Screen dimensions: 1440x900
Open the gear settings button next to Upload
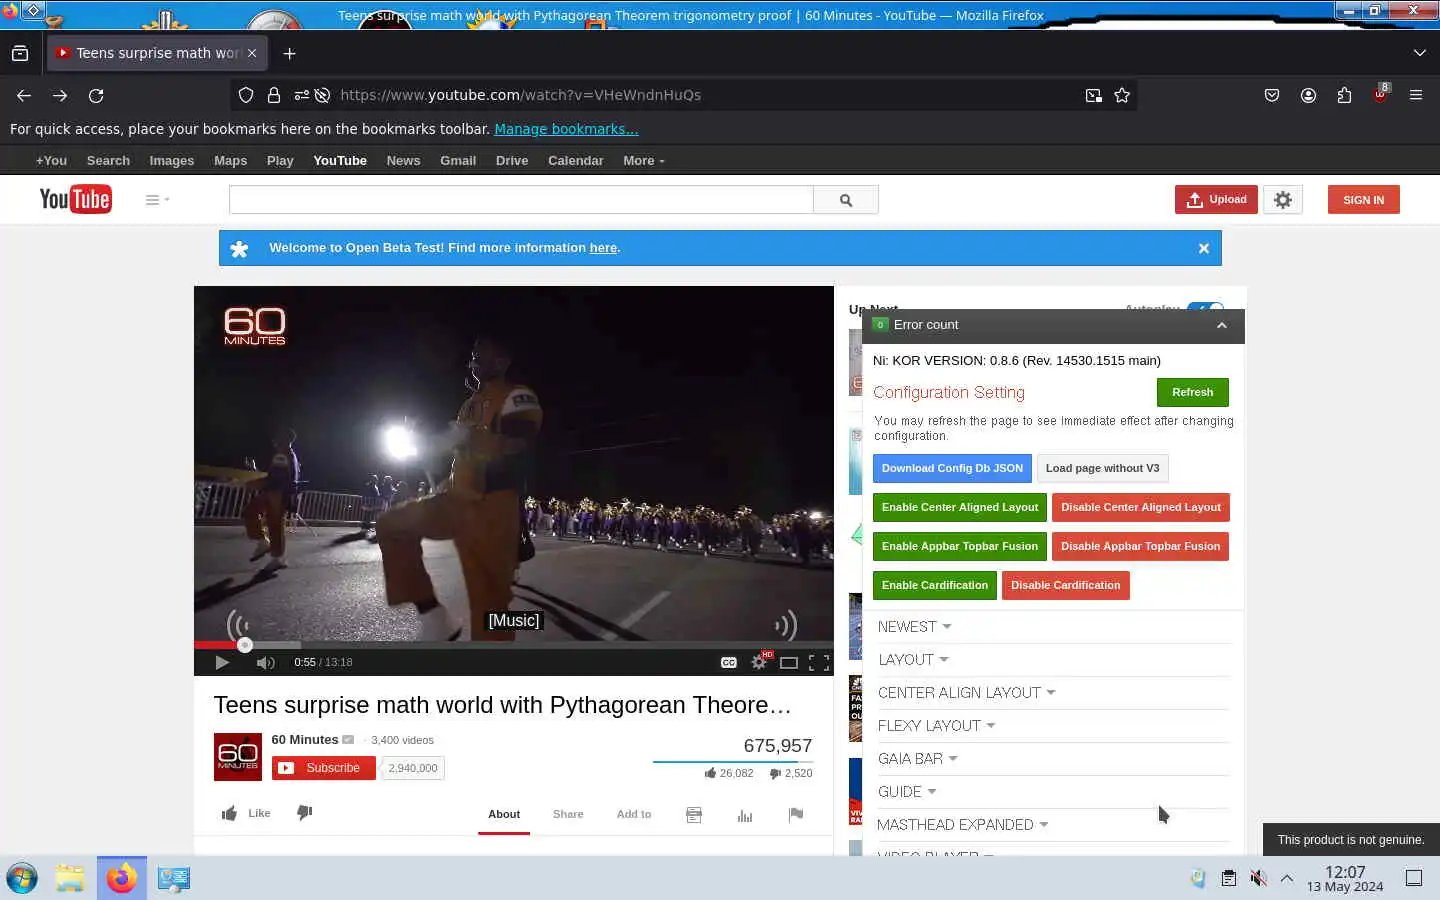coord(1283,200)
